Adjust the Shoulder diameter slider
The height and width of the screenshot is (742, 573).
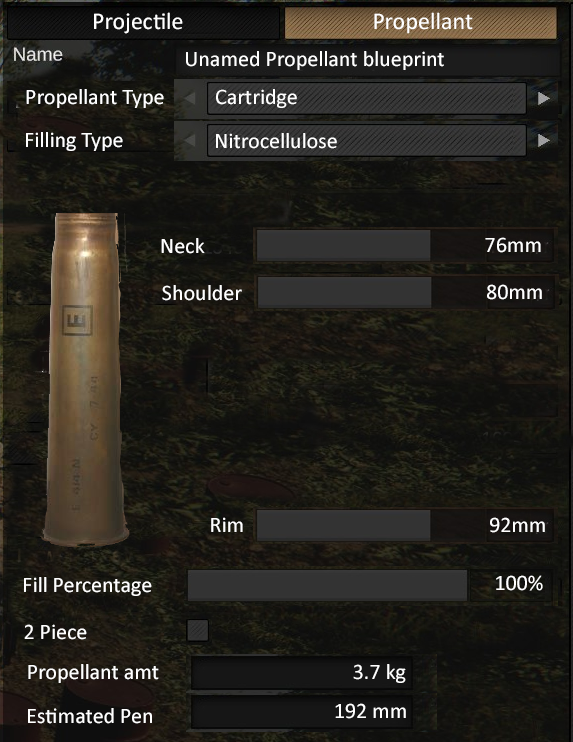(404, 292)
